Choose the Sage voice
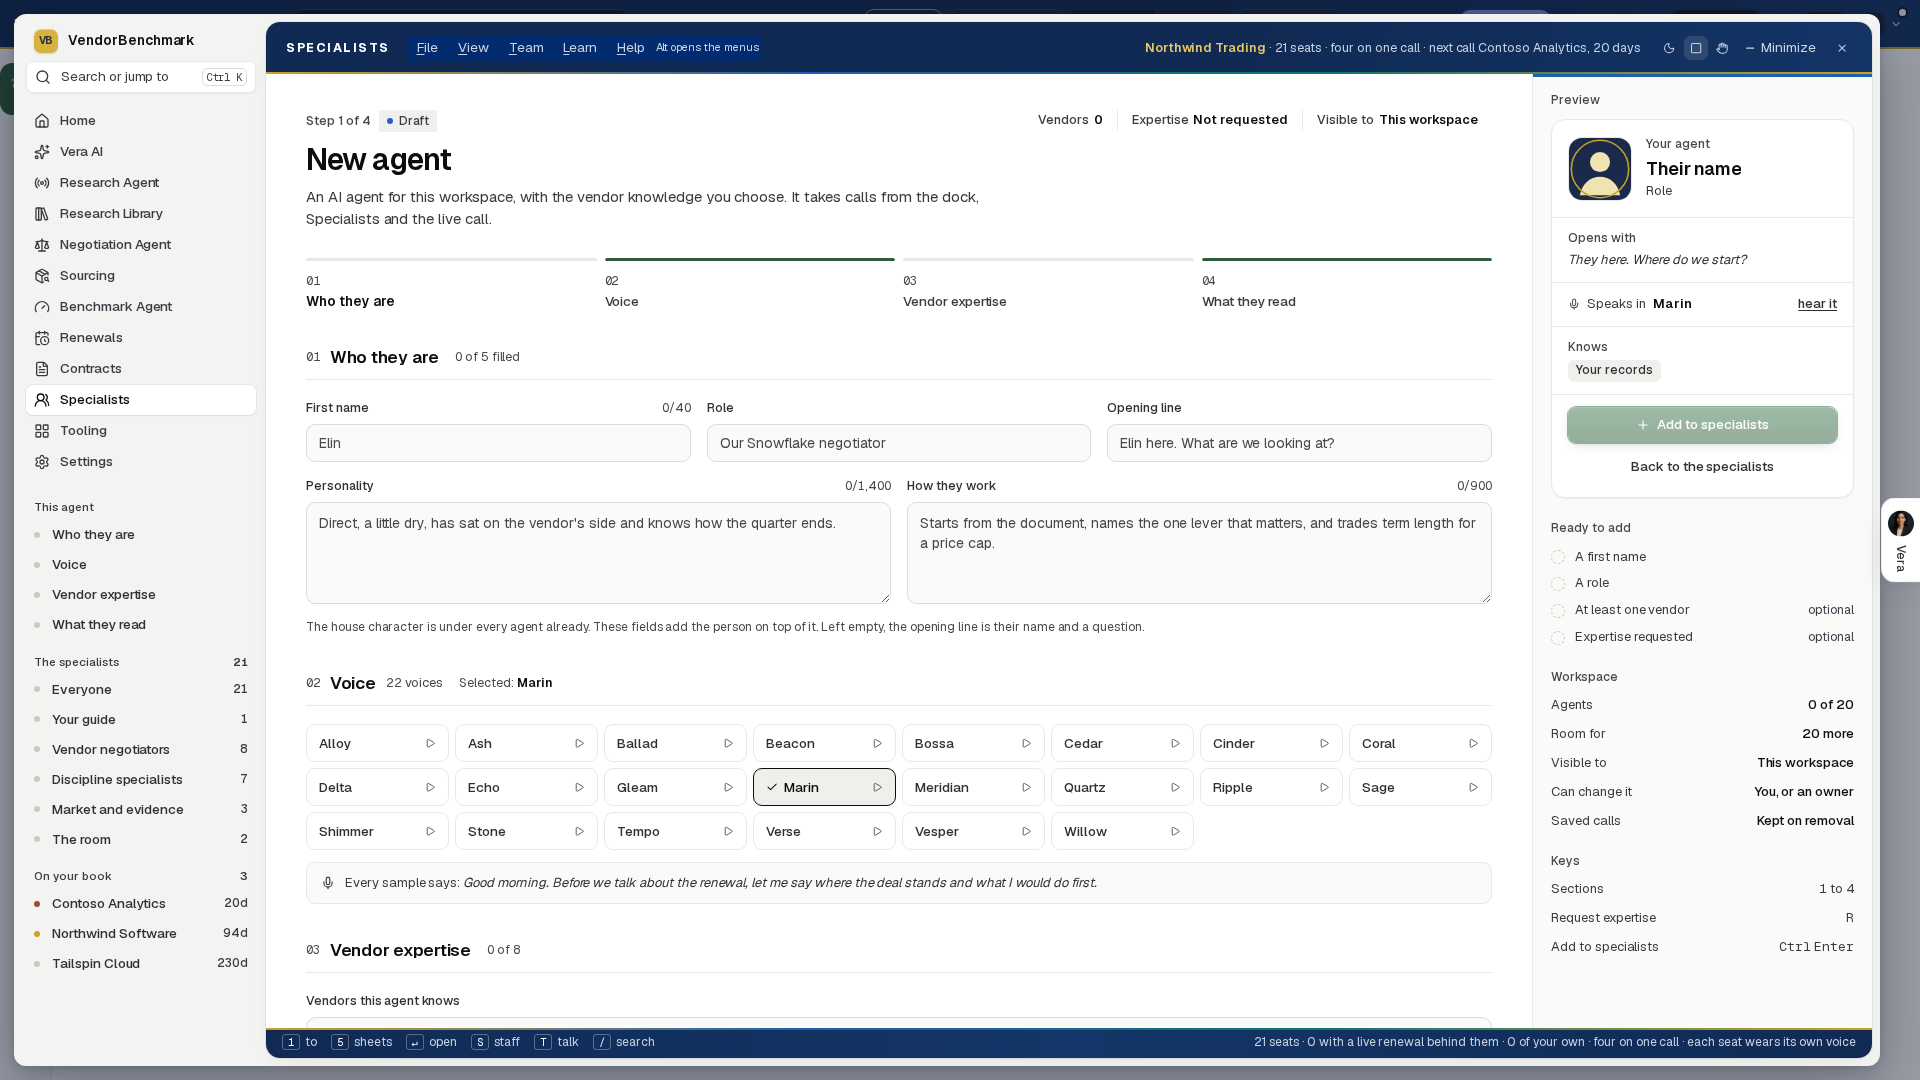Image resolution: width=1920 pixels, height=1080 pixels. pos(1420,788)
